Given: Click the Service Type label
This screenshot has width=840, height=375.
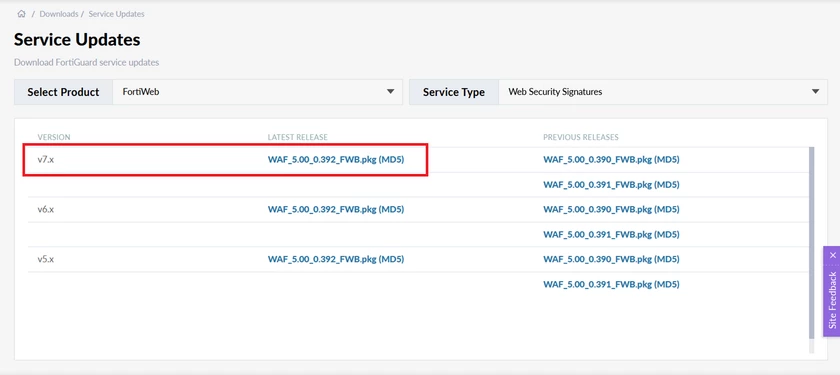Looking at the screenshot, I should pyautogui.click(x=454, y=92).
